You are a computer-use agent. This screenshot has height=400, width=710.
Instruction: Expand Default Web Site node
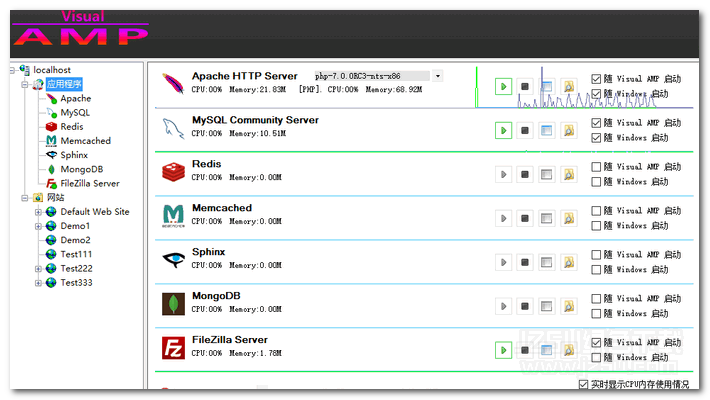38,212
